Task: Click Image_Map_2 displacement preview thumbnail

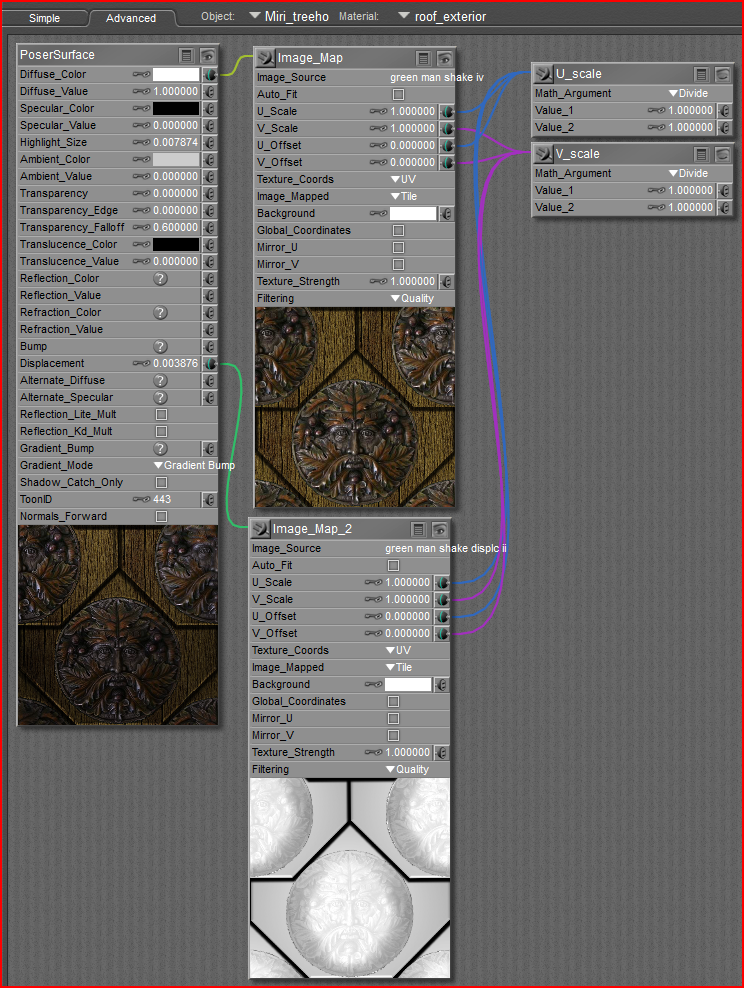Action: coord(350,878)
